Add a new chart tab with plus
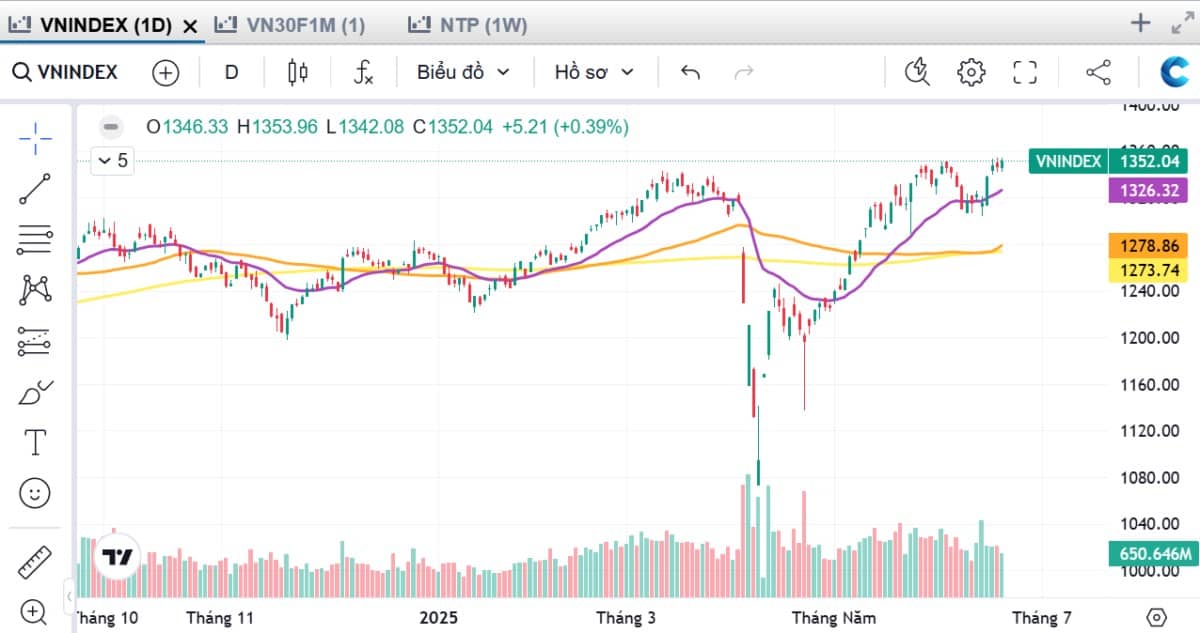The height and width of the screenshot is (633, 1200). (x=1140, y=23)
